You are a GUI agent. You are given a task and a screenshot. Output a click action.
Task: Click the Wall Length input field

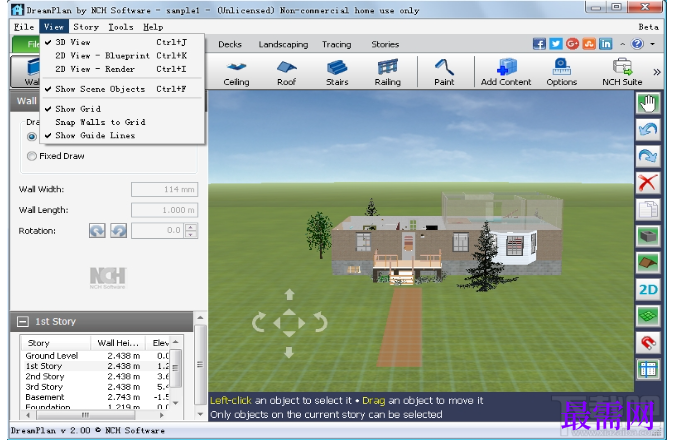[x=164, y=210]
